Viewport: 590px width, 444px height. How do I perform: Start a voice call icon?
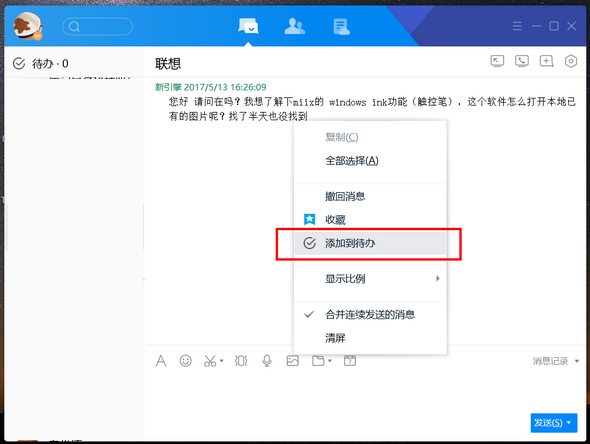point(522,61)
